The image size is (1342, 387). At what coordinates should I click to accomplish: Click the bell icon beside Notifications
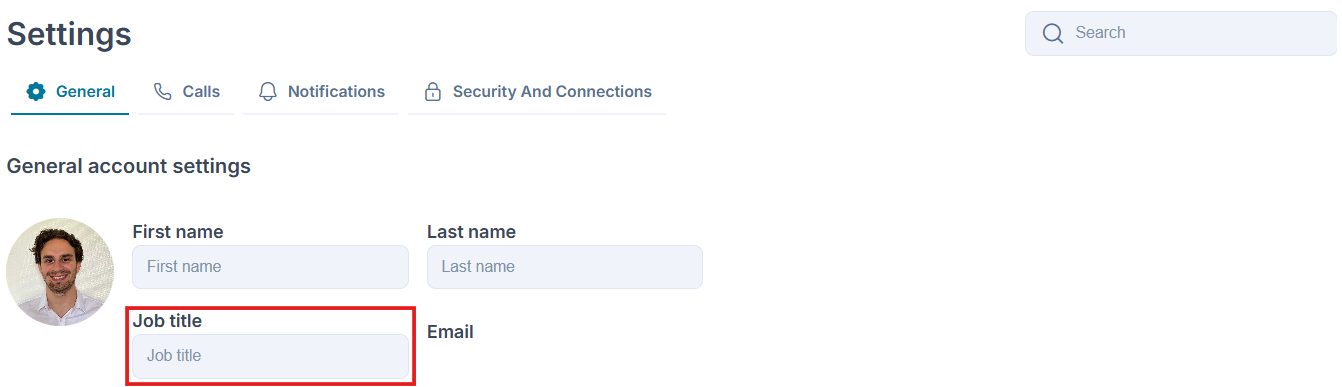click(267, 92)
